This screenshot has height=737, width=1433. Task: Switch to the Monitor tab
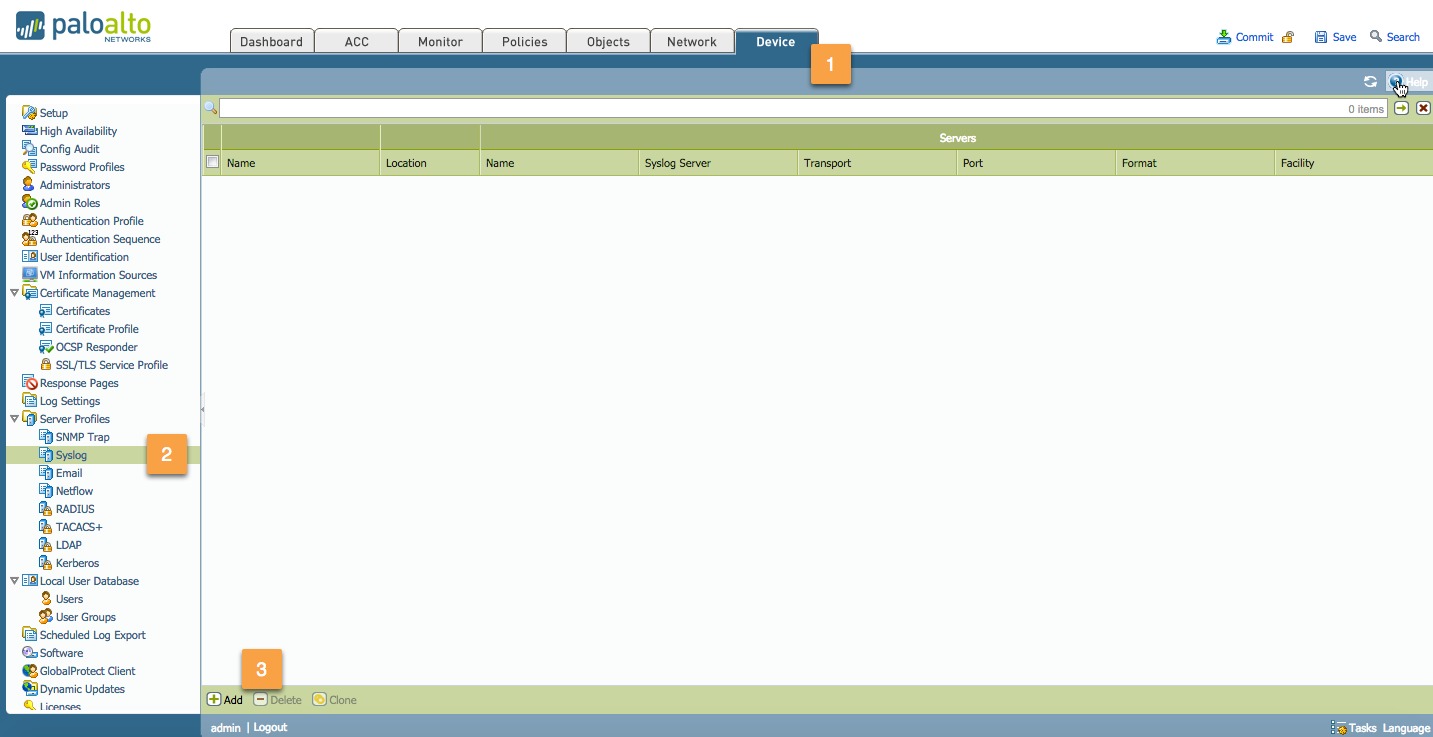pyautogui.click(x=440, y=41)
